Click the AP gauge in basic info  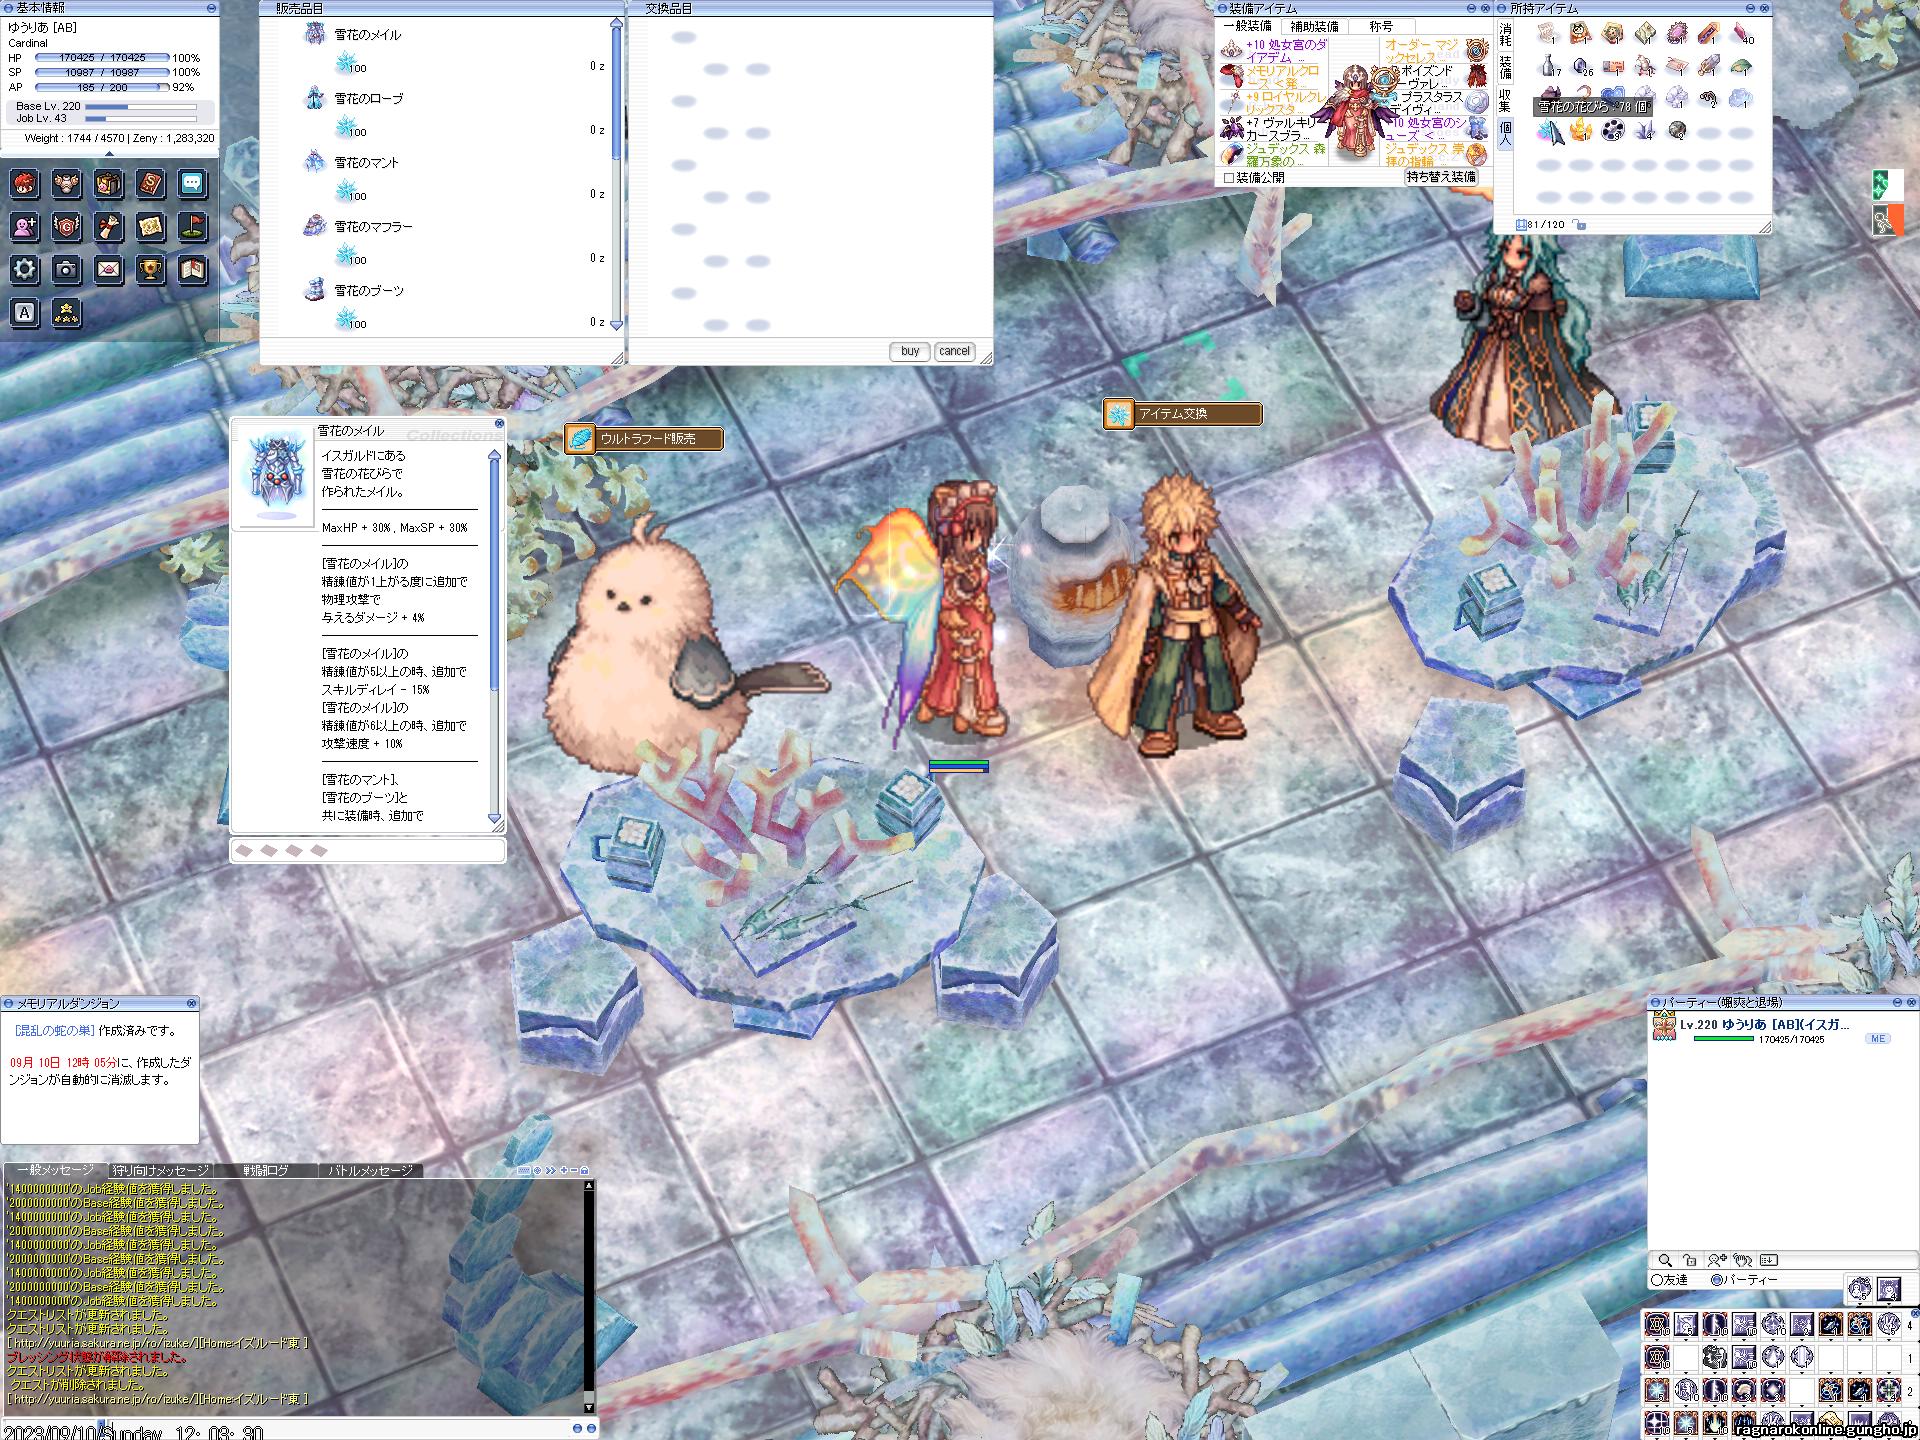tap(101, 88)
